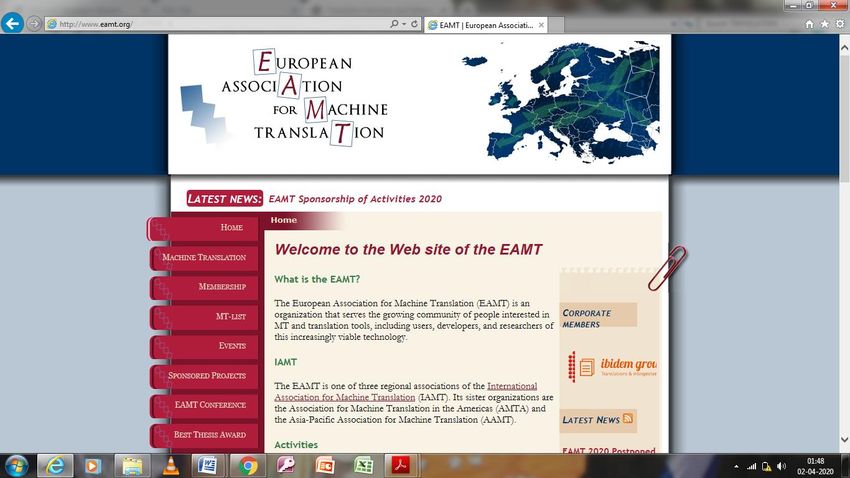The image size is (850, 478).
Task: Open the Windows Start menu
Action: pyautogui.click(x=16, y=466)
